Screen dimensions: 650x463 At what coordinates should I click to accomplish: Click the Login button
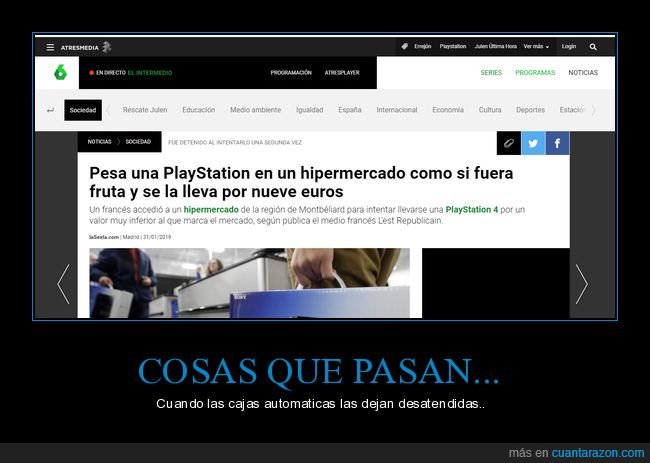(x=569, y=47)
